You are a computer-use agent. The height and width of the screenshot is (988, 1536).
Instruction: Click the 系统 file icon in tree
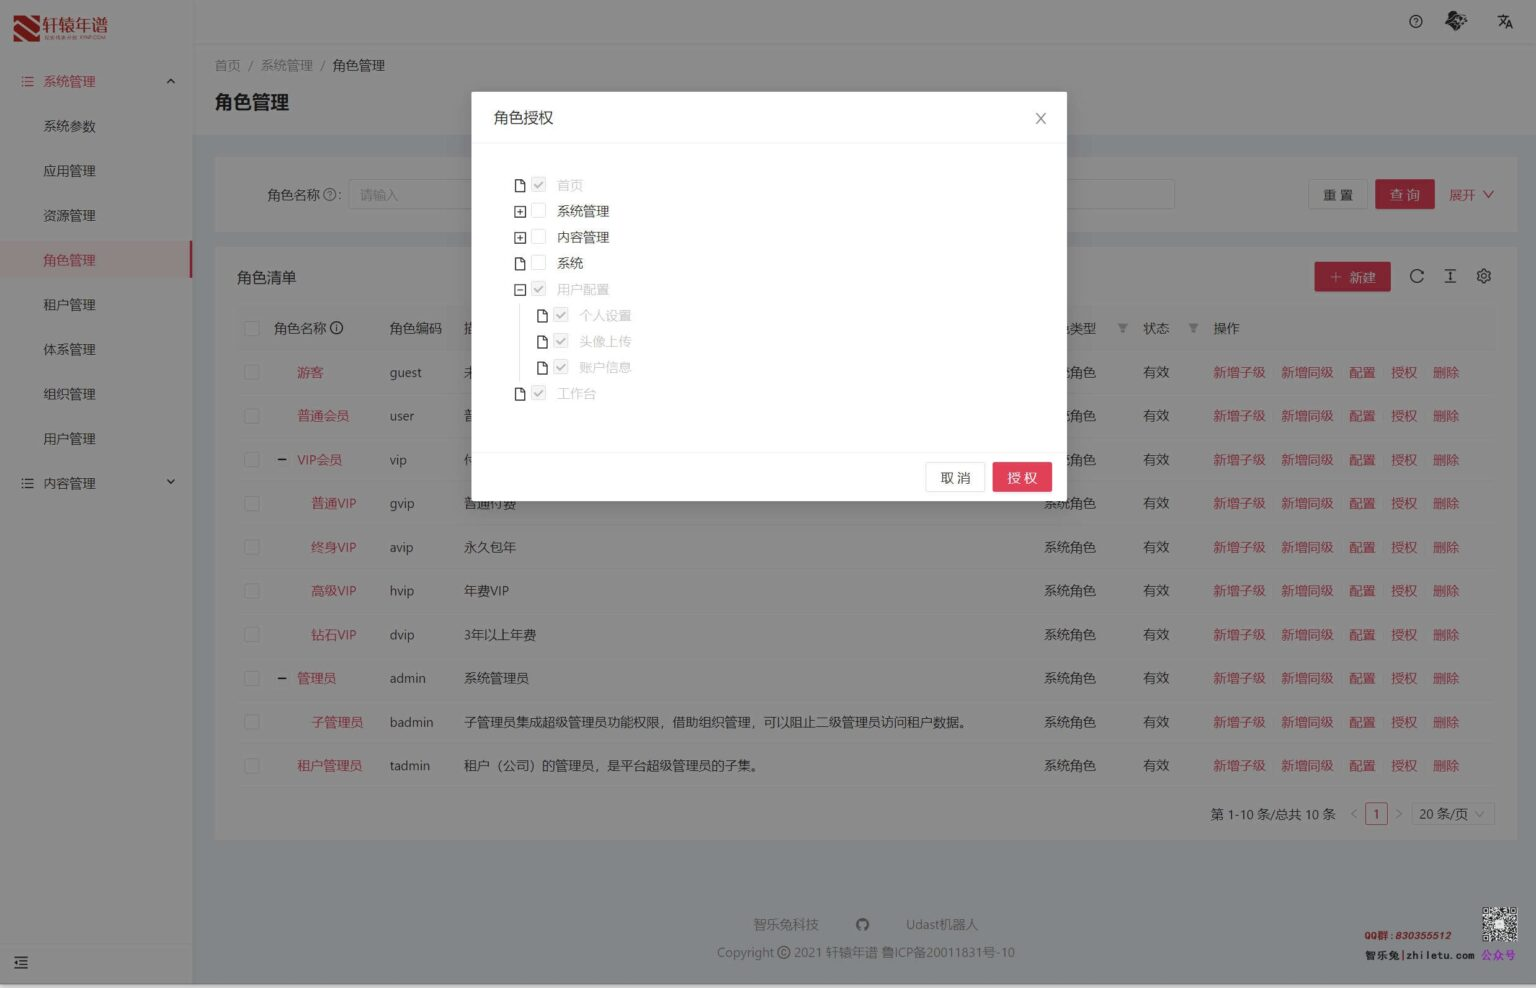(520, 263)
